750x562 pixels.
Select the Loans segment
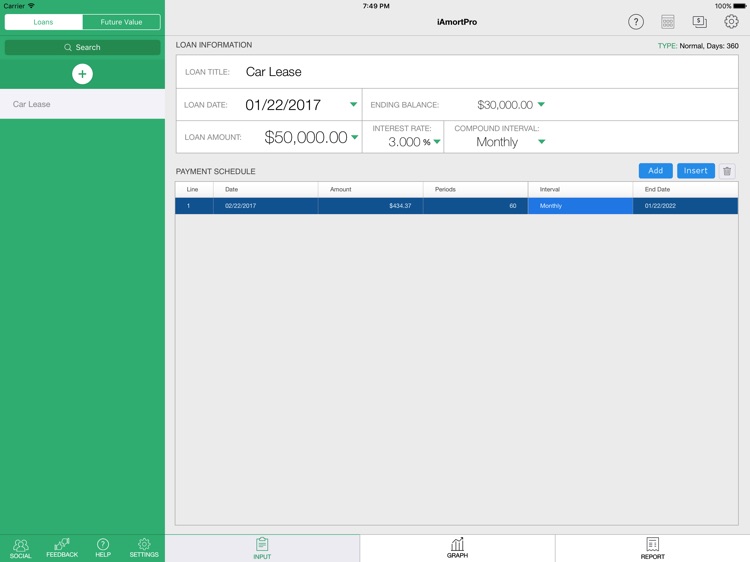tap(44, 22)
